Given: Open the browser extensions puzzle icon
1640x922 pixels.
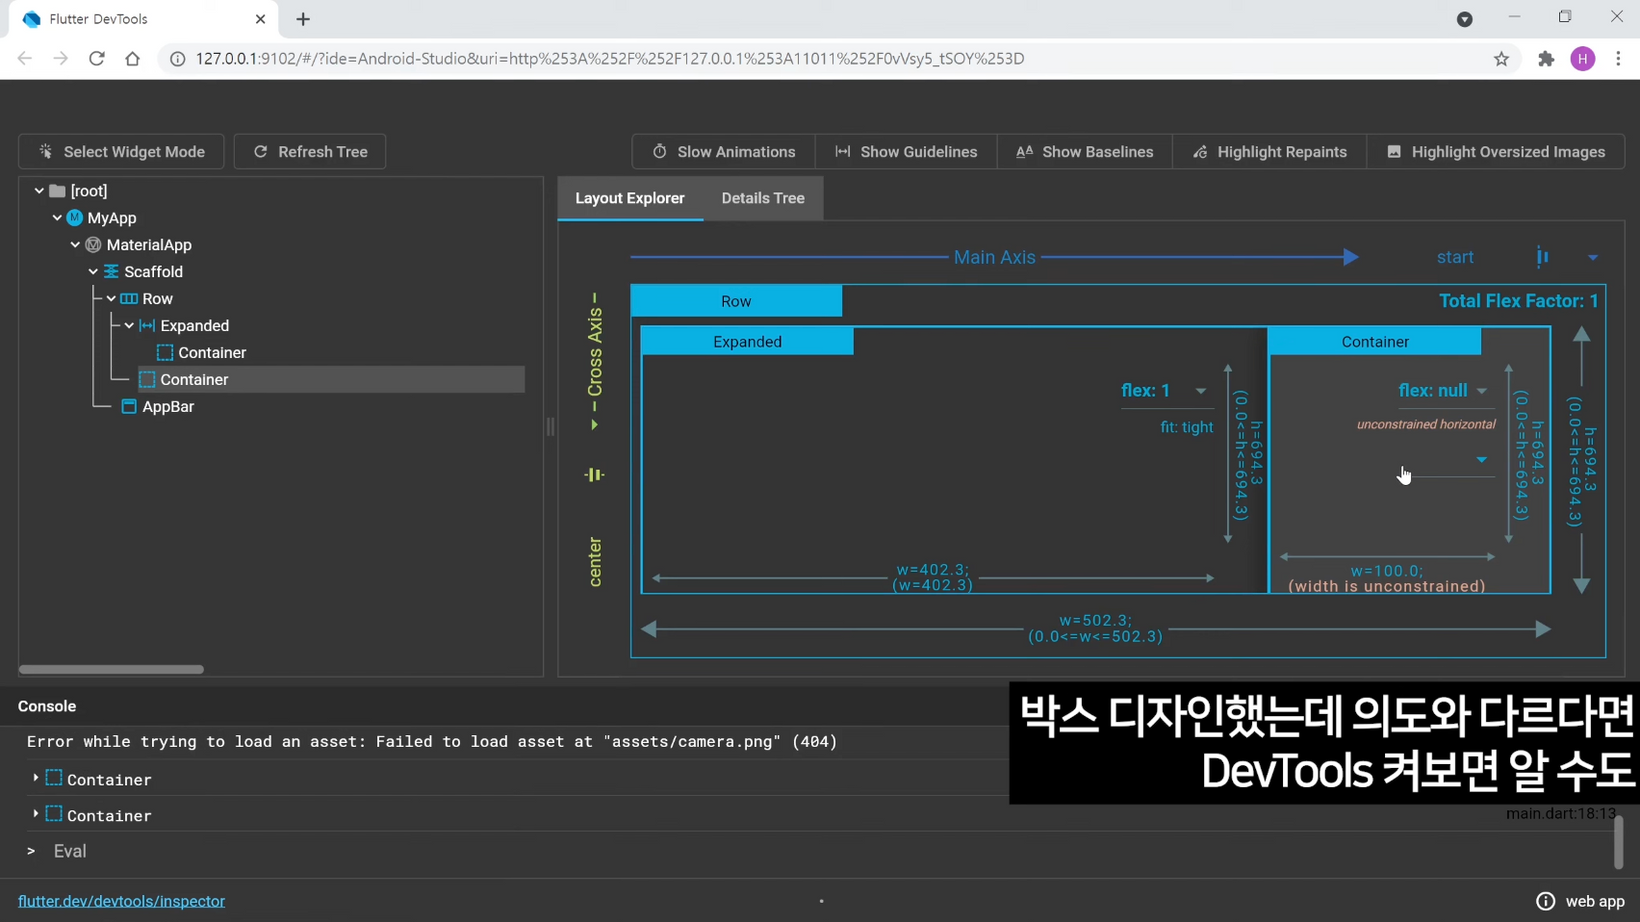Looking at the screenshot, I should [x=1546, y=59].
